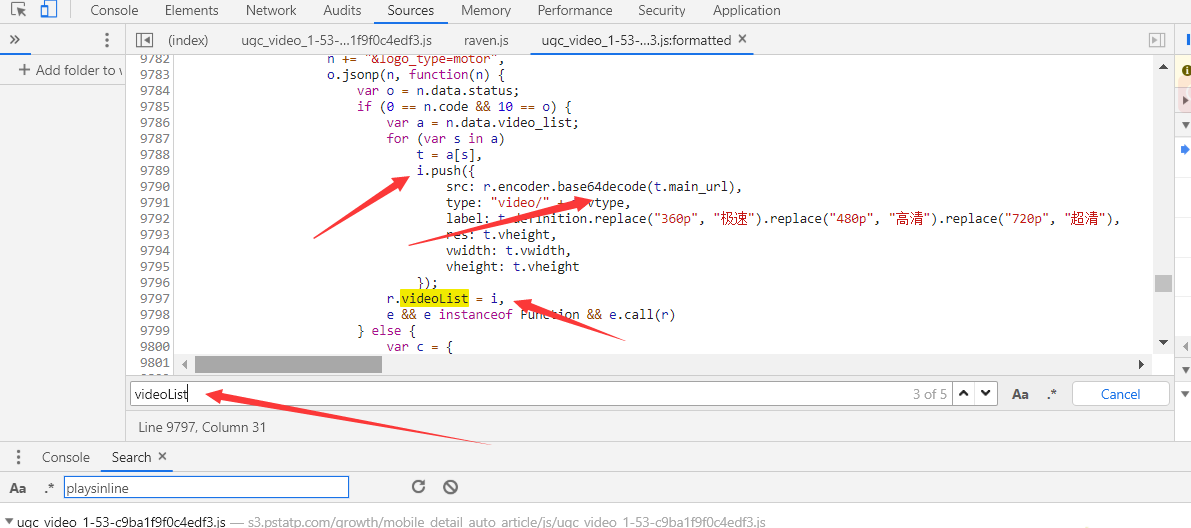Jump to the next search match
Screen dimensions: 1191x528
985,394
